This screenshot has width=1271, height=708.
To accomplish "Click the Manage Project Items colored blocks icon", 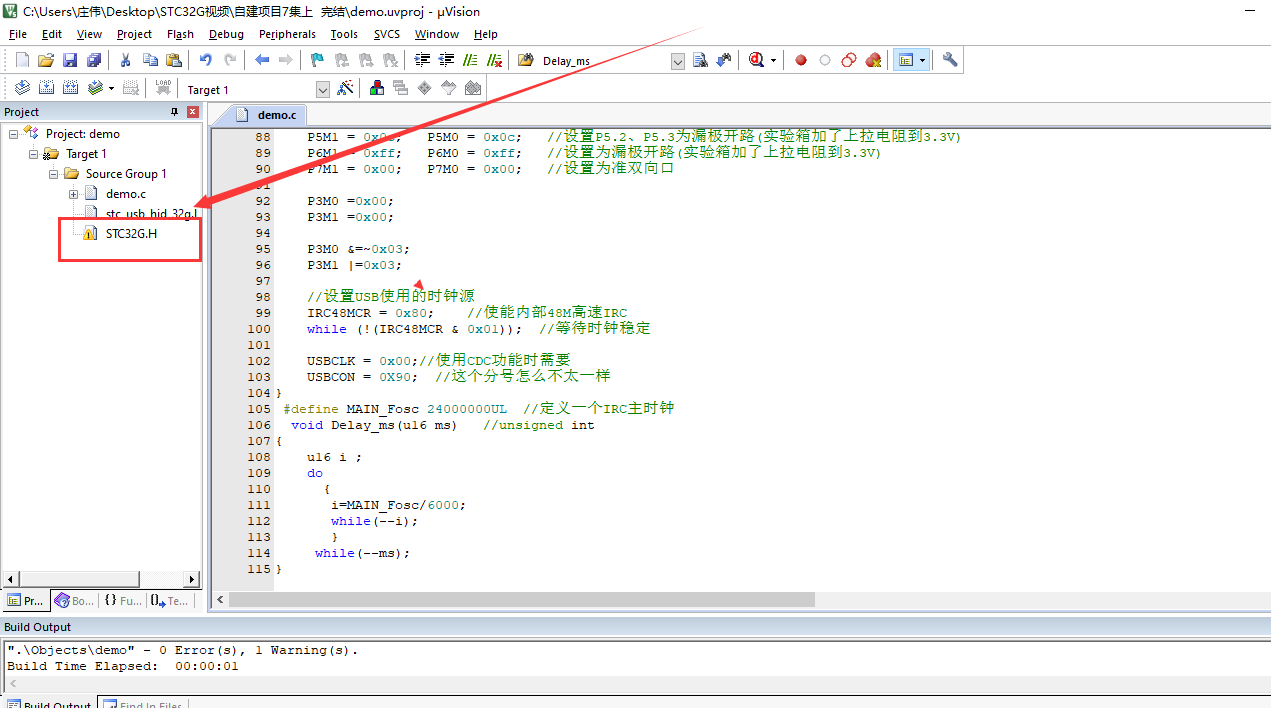I will pos(377,89).
